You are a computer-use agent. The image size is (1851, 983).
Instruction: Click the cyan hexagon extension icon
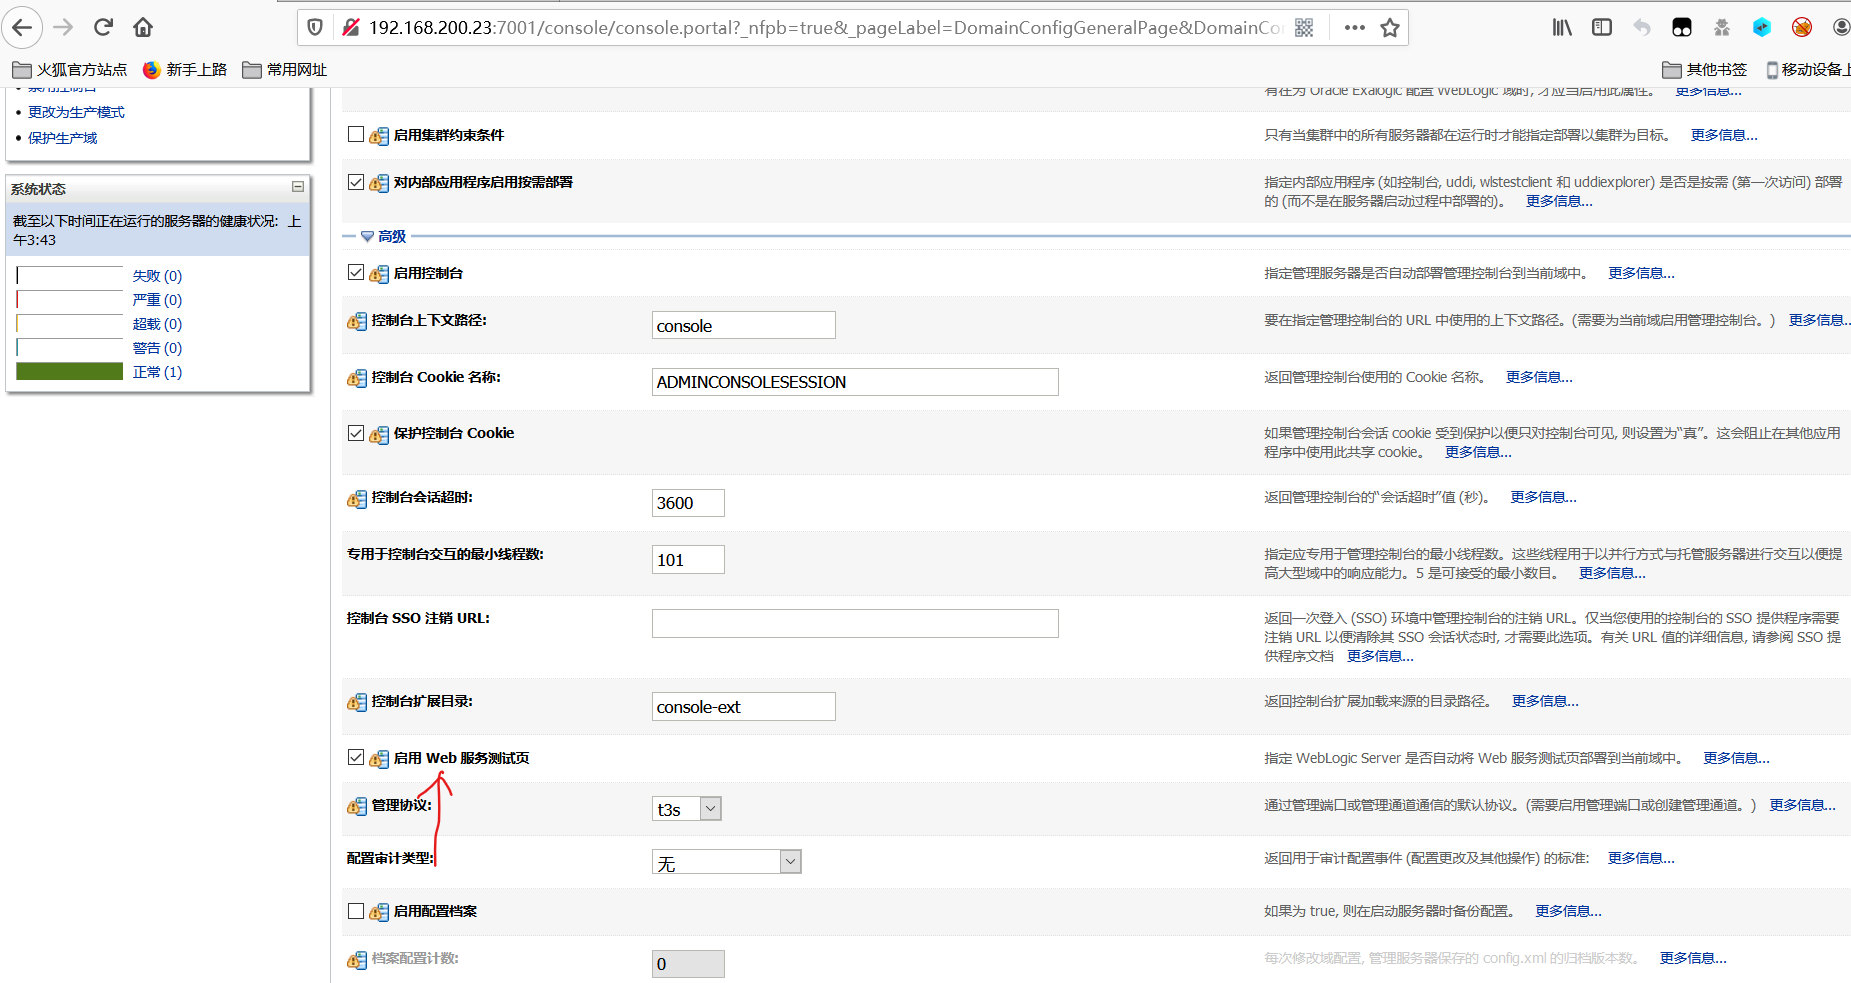point(1762,27)
